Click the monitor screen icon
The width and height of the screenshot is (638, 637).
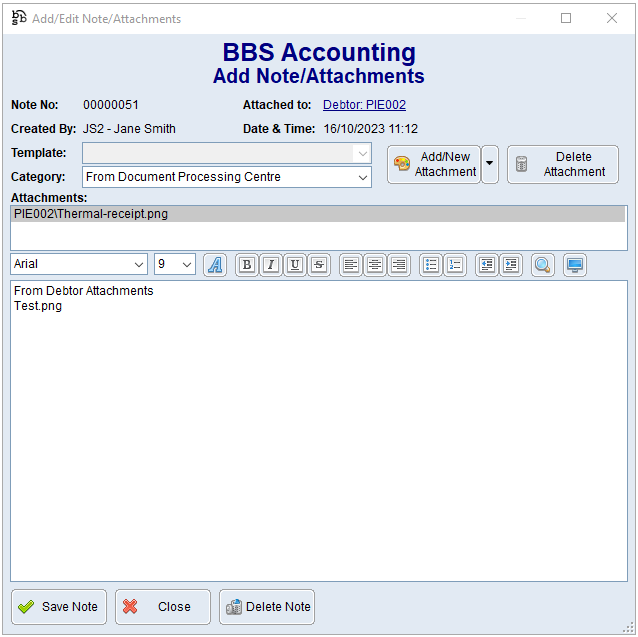pos(575,265)
